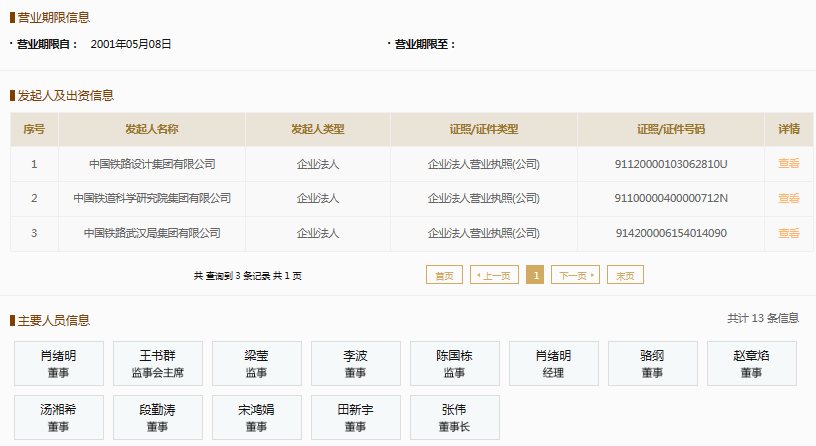Image resolution: width=816 pixels, height=446 pixels.
Task: Click the 发起人及出资信息 section heading
Action: coord(66,96)
